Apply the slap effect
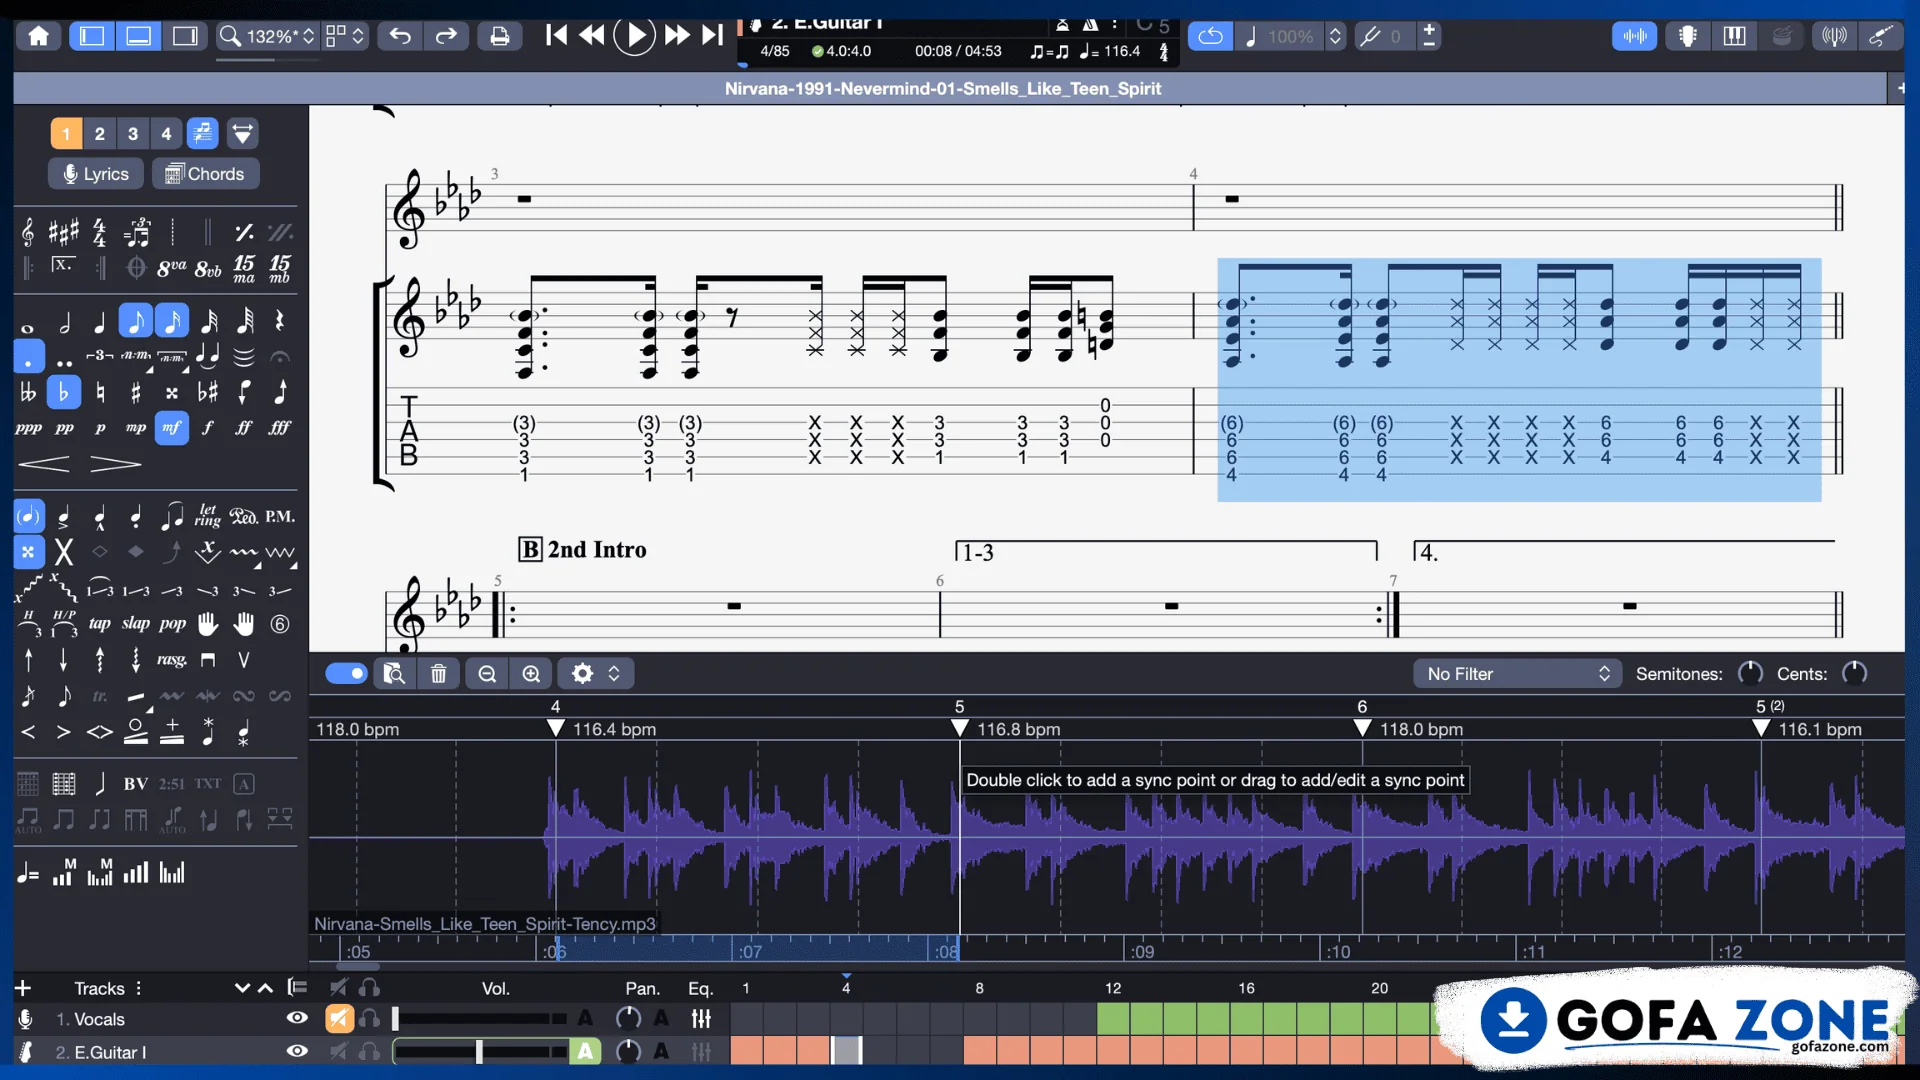 coord(136,623)
